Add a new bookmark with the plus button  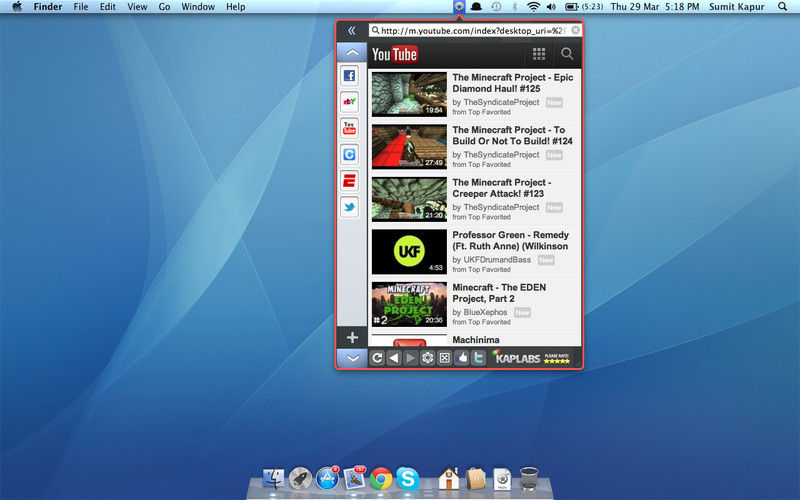352,337
